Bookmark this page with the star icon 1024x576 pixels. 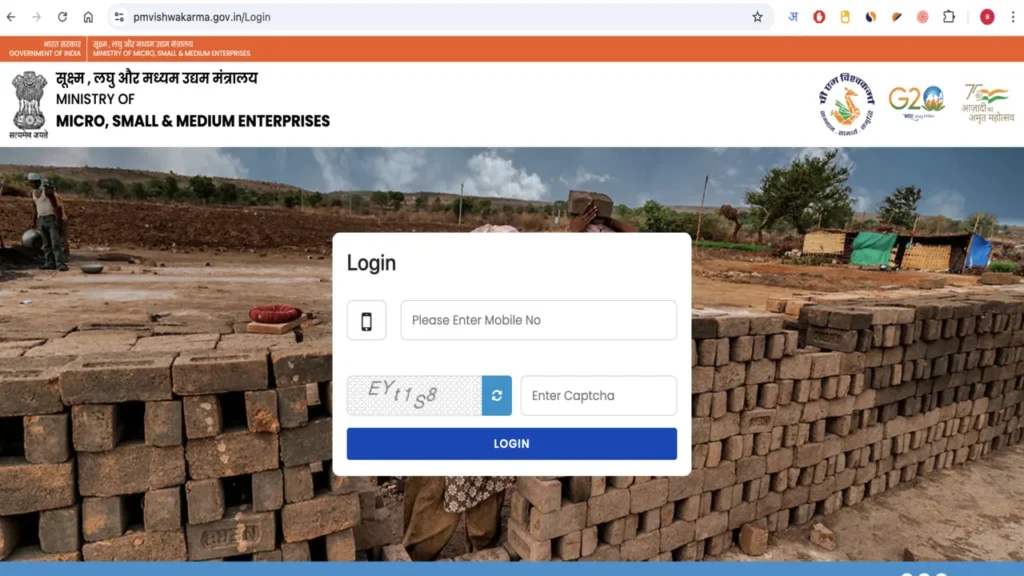coord(757,17)
